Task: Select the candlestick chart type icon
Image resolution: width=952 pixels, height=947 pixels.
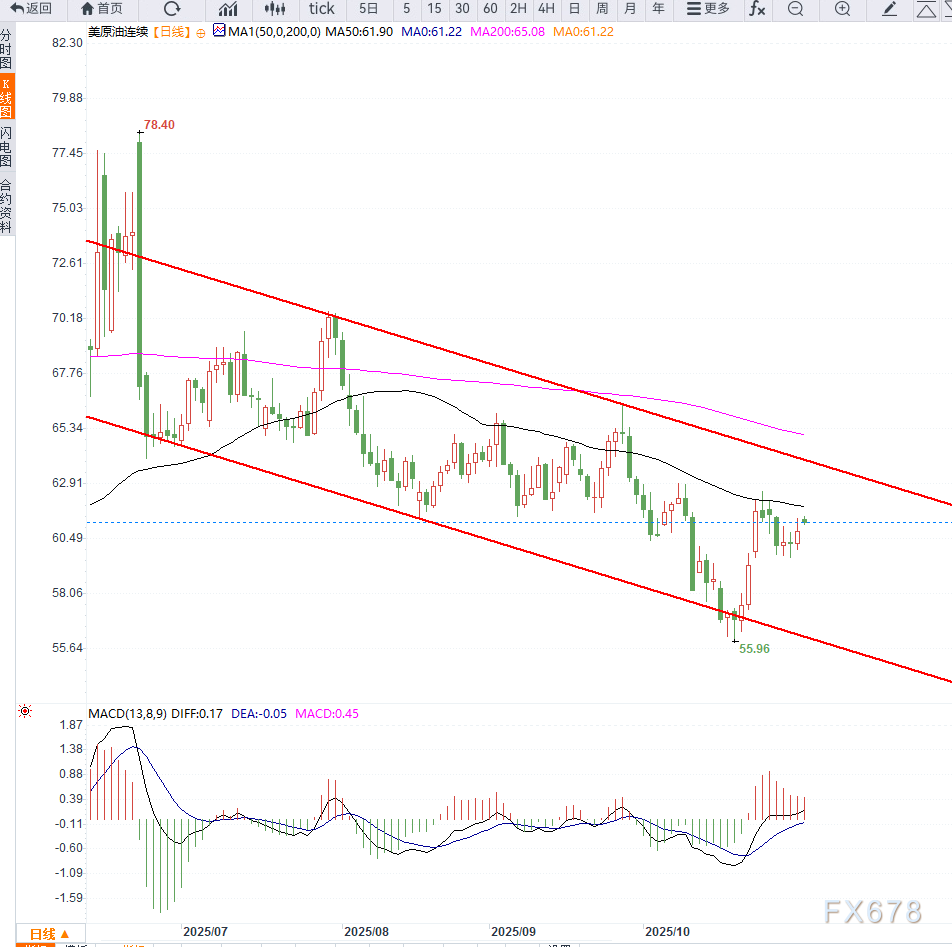Action: [275, 9]
